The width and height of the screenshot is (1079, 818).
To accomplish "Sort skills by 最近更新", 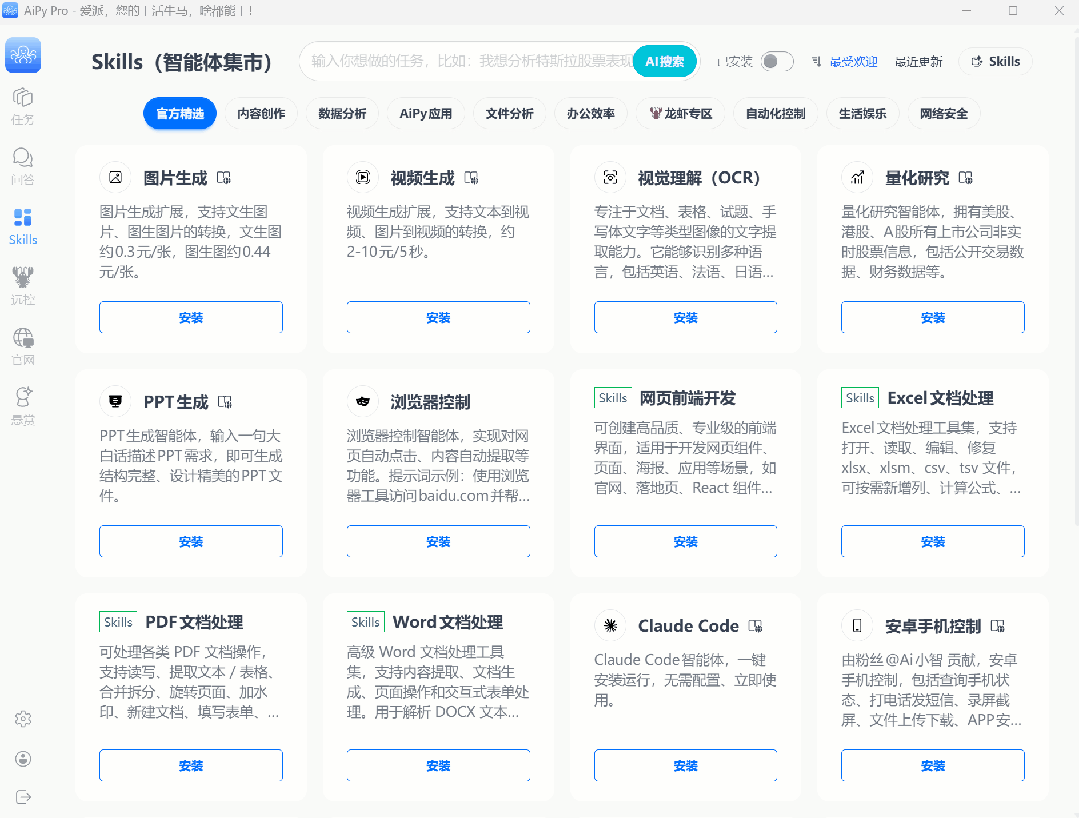I will coord(919,62).
